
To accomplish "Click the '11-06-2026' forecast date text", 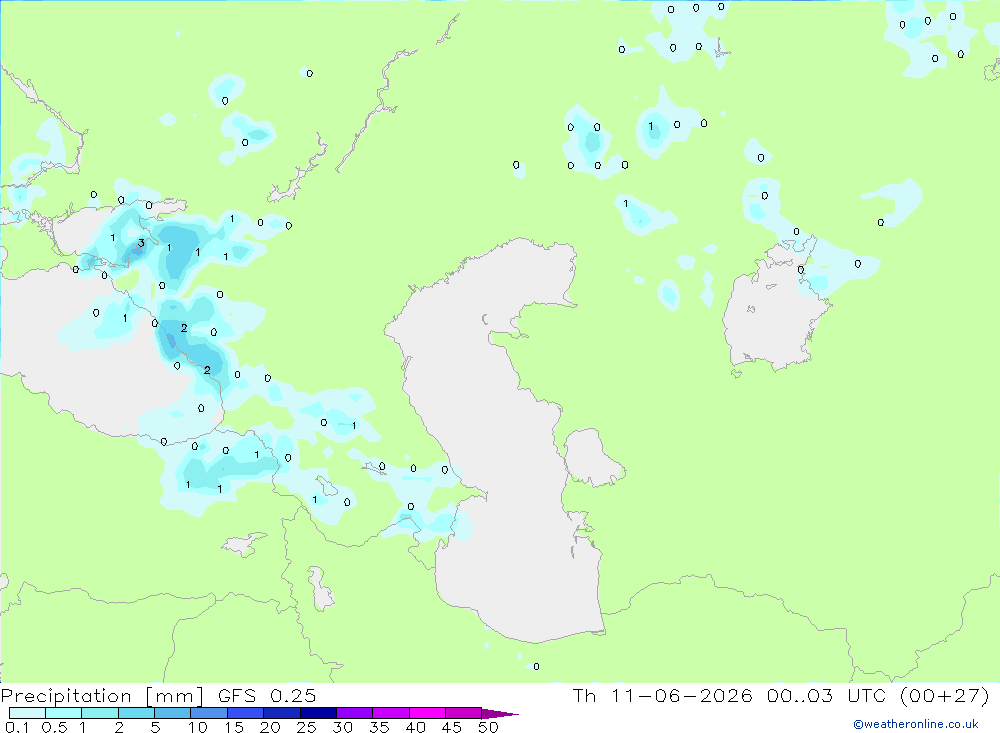I will (681, 696).
